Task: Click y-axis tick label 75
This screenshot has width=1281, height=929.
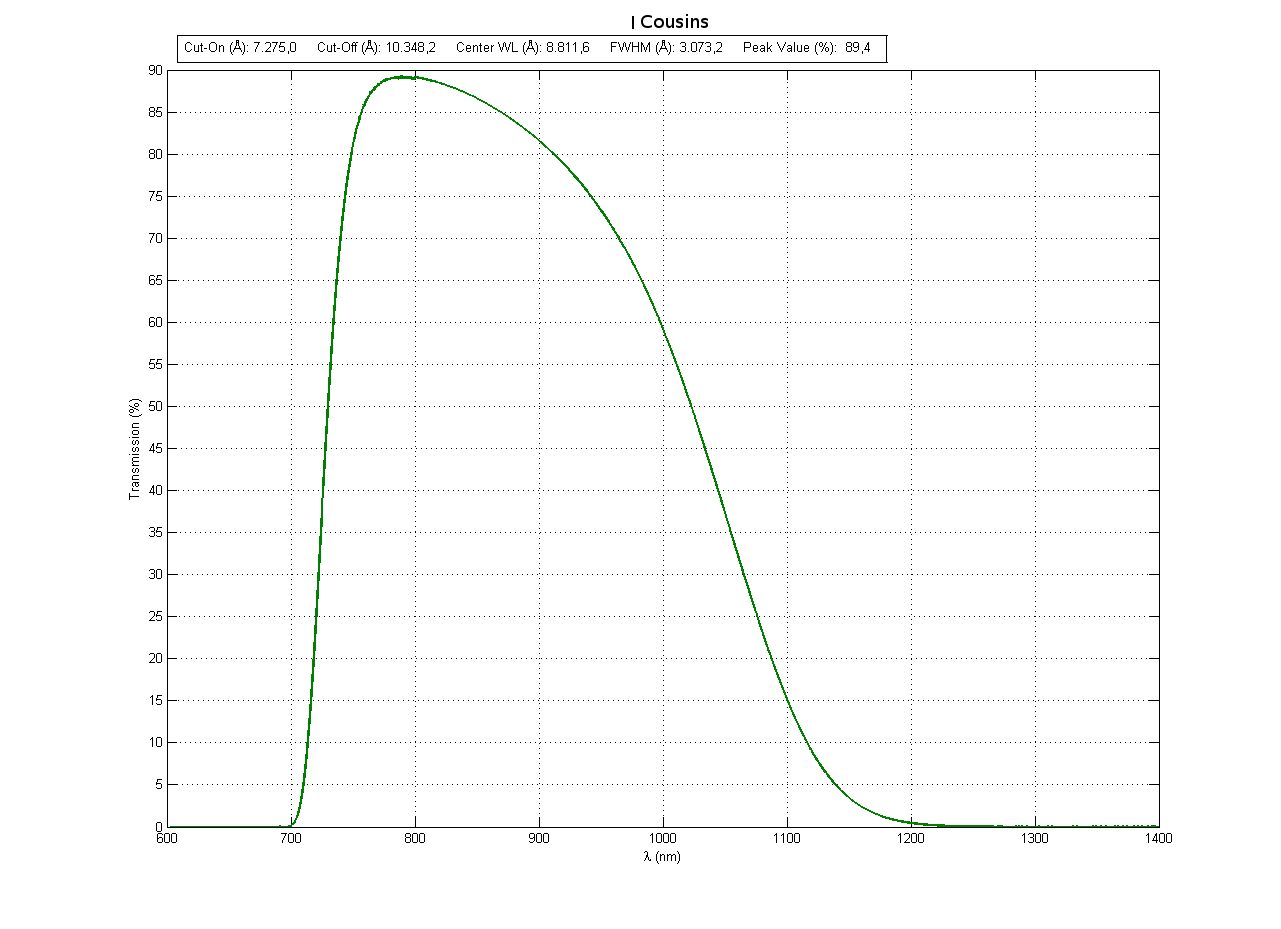Action: click(155, 196)
